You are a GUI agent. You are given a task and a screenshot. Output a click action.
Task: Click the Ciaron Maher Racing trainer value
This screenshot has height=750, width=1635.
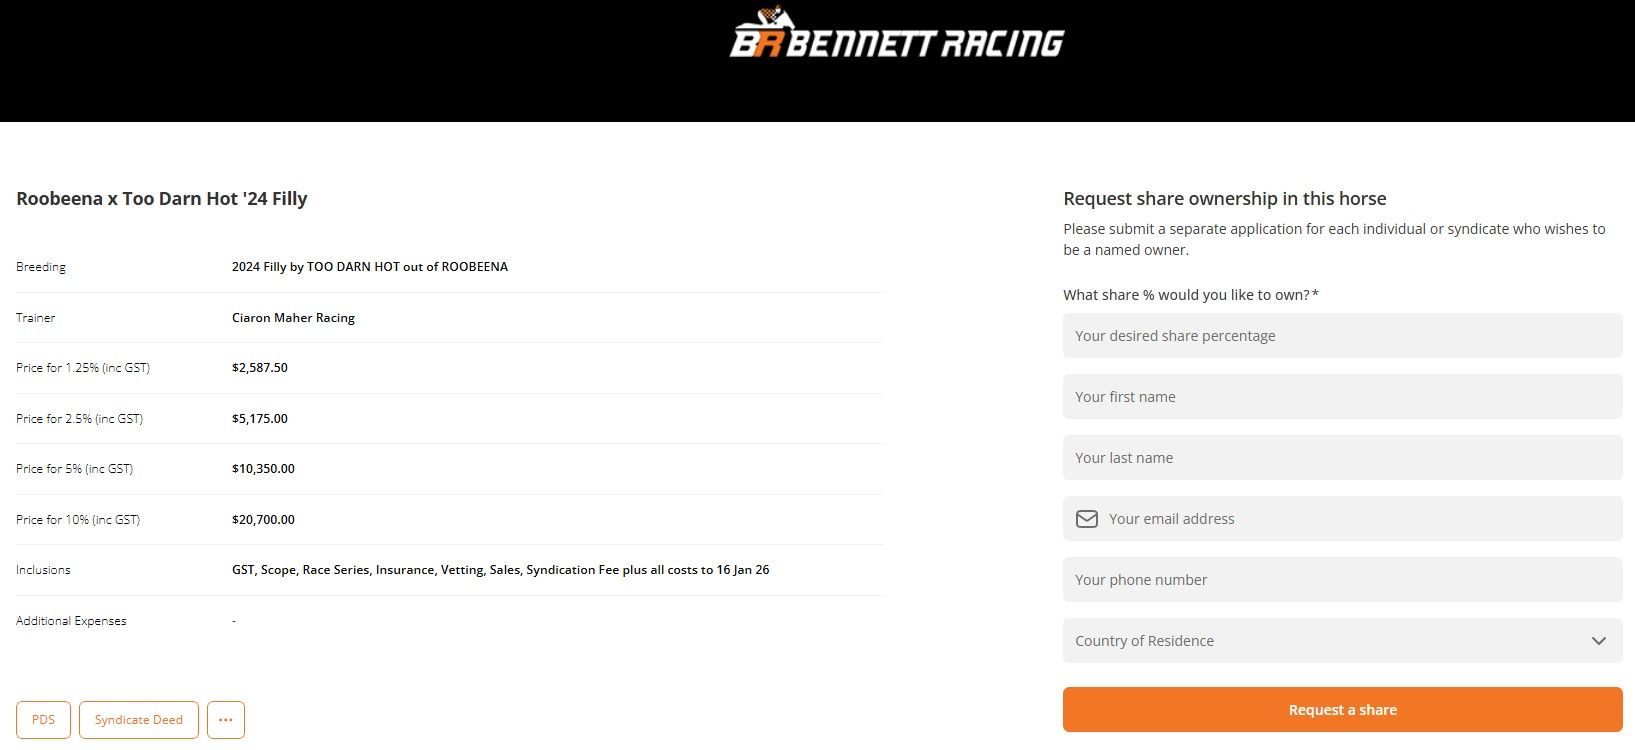pos(293,318)
